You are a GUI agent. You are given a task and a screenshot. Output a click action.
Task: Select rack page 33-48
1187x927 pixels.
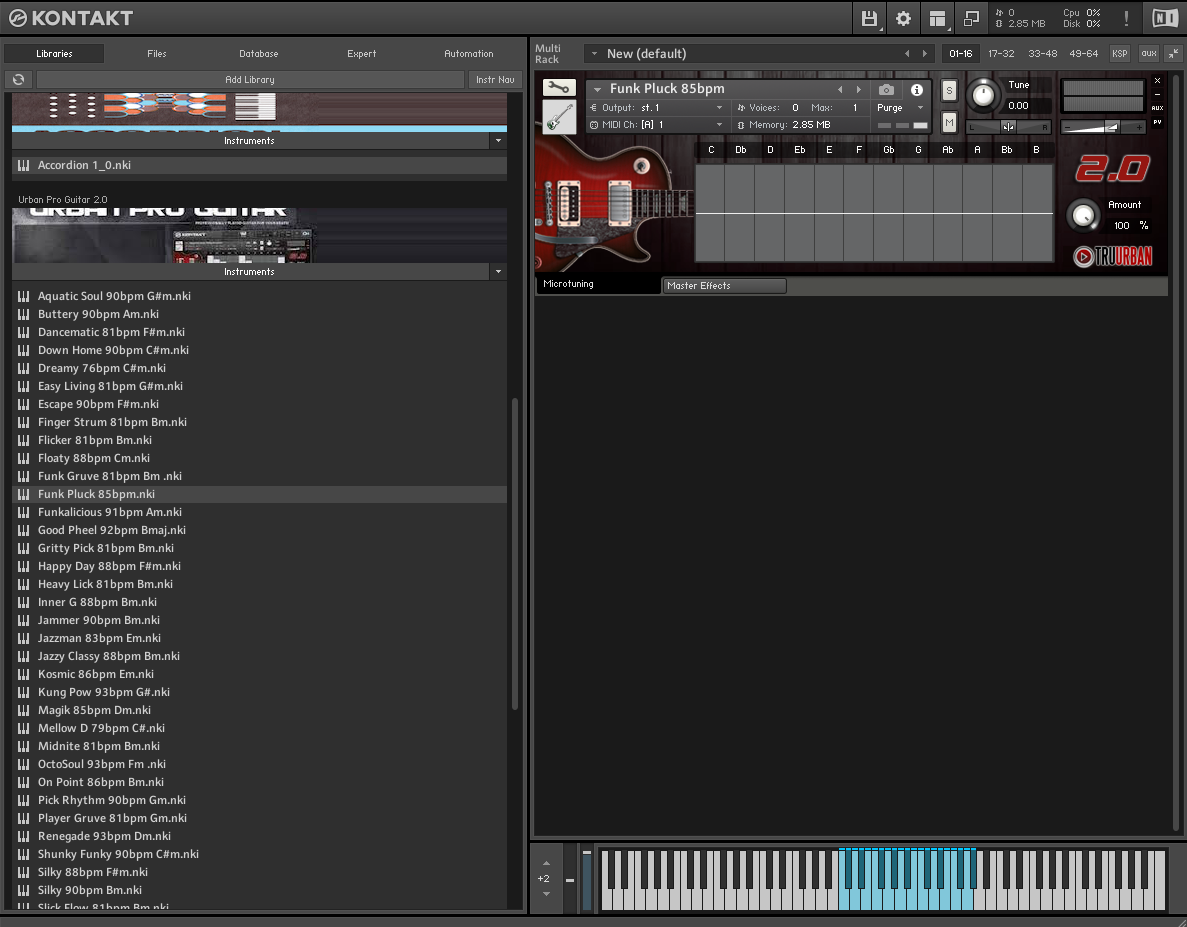tap(1042, 54)
